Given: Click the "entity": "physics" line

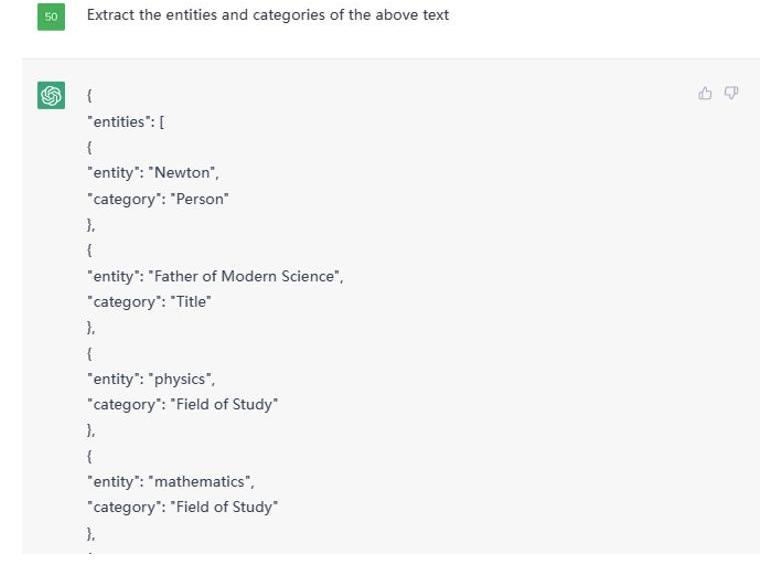Looking at the screenshot, I should coord(151,379).
